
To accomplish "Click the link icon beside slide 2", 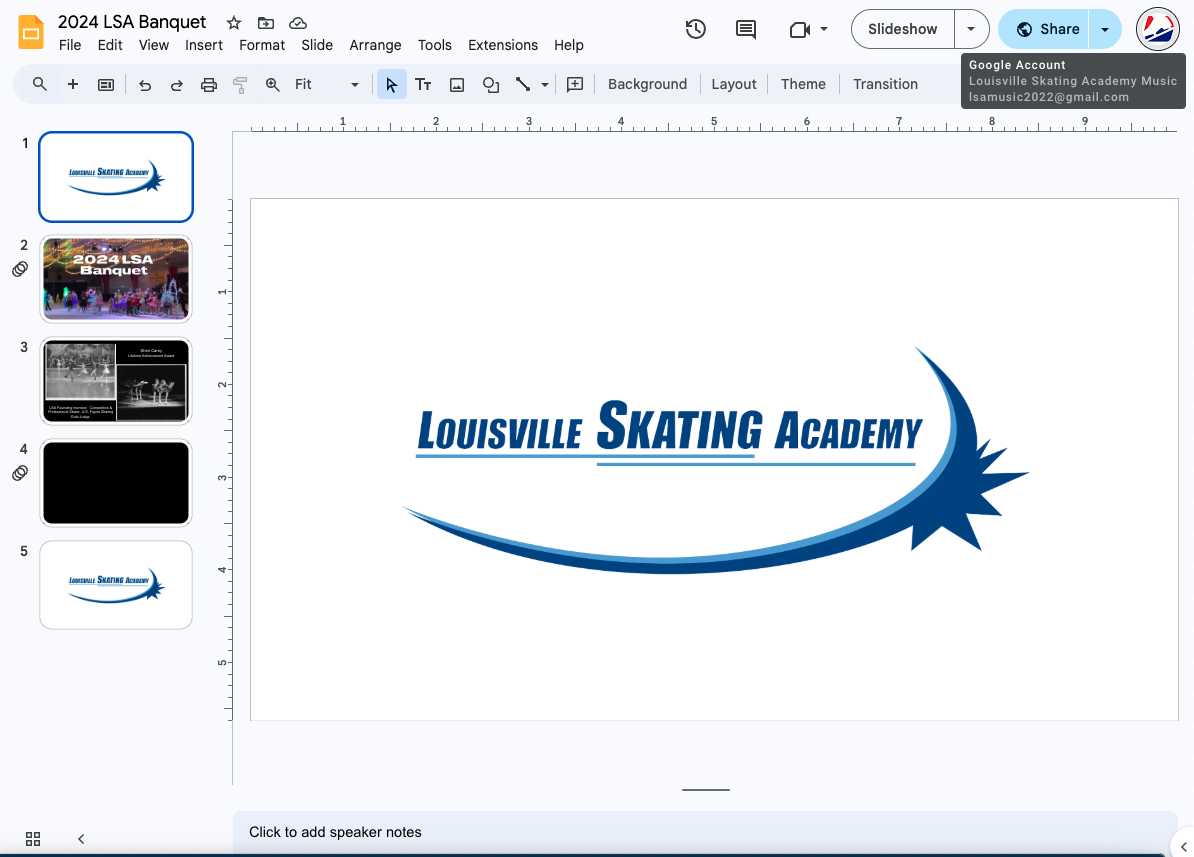I will coord(20,269).
